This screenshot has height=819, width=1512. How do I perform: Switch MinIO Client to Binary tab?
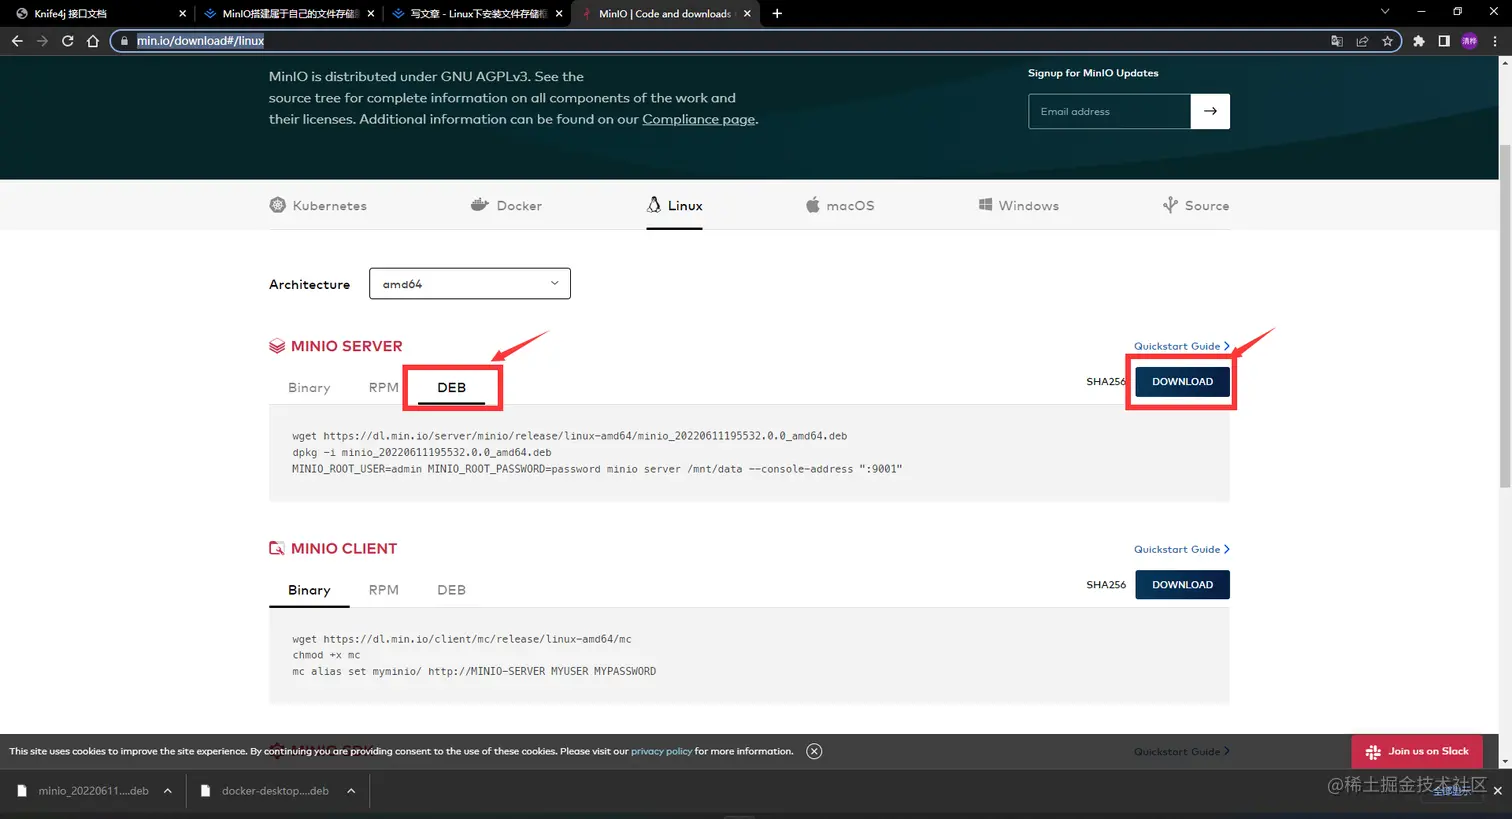pos(309,590)
